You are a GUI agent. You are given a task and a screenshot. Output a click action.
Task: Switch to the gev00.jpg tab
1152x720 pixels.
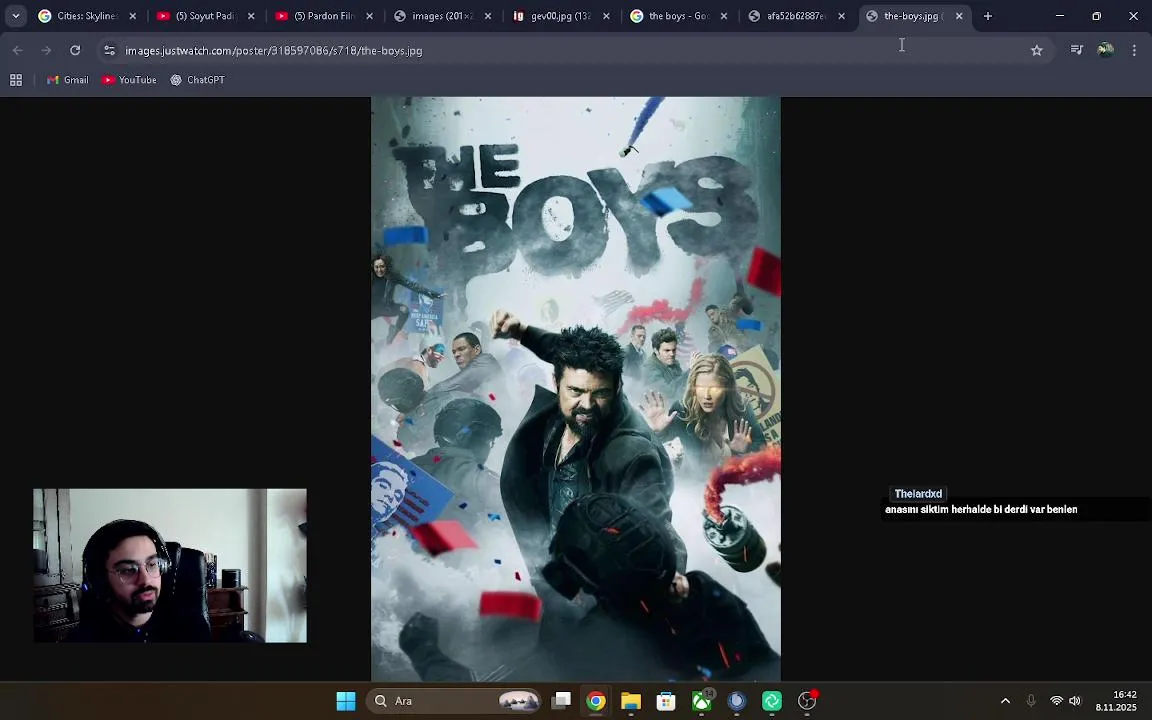pos(560,15)
